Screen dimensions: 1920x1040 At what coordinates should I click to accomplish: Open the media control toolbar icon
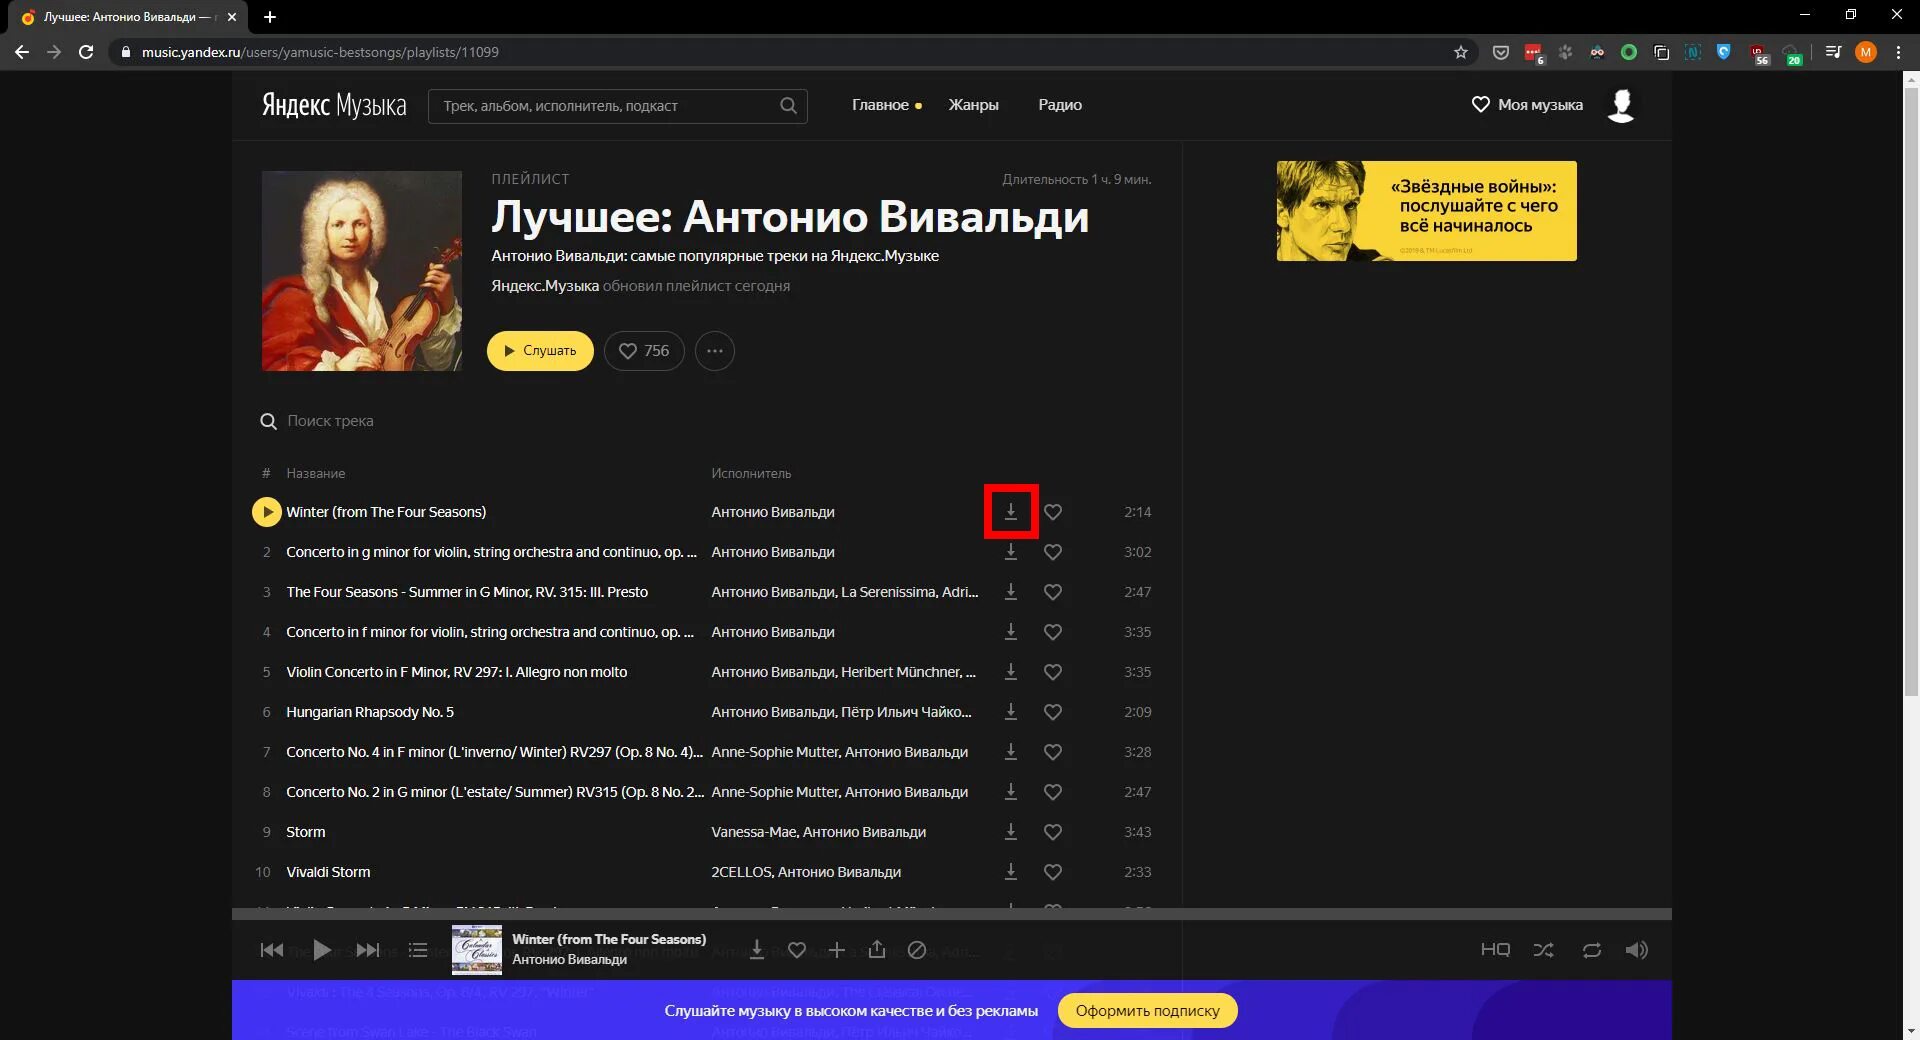tap(1833, 52)
